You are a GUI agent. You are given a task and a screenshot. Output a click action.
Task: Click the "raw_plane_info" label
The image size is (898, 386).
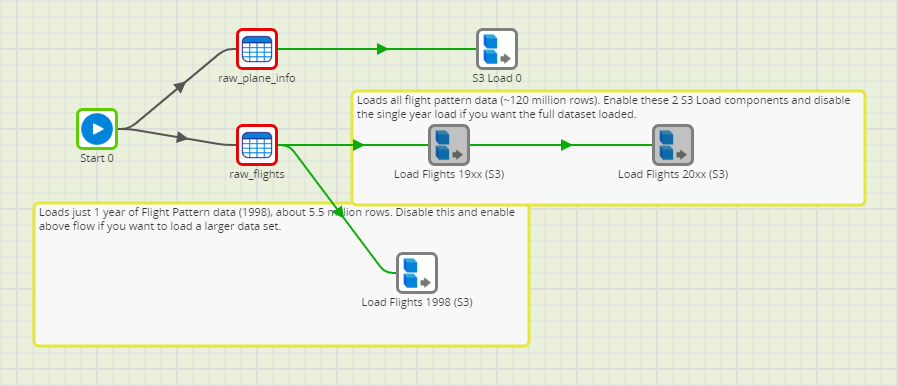coord(257,78)
